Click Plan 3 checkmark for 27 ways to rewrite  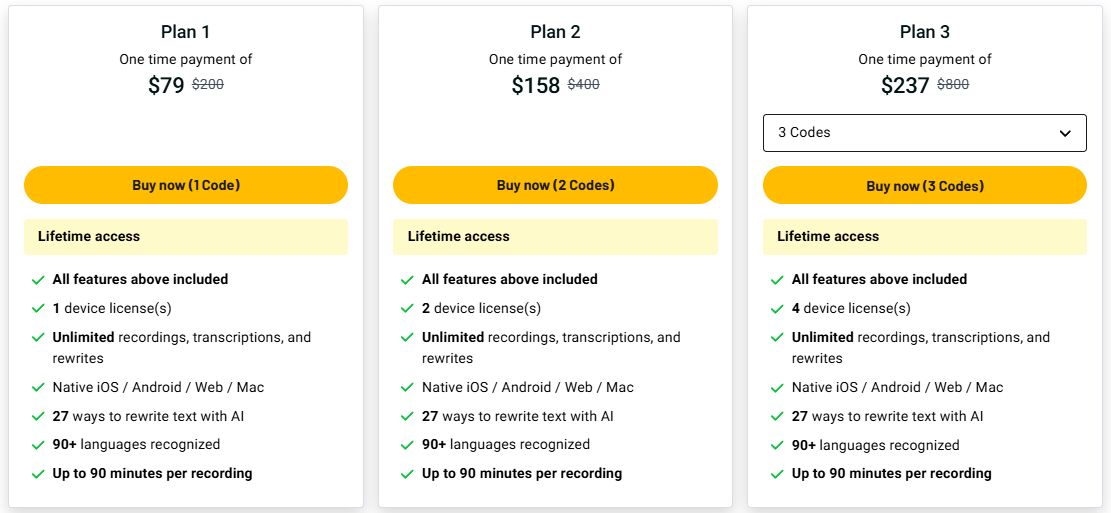click(777, 417)
